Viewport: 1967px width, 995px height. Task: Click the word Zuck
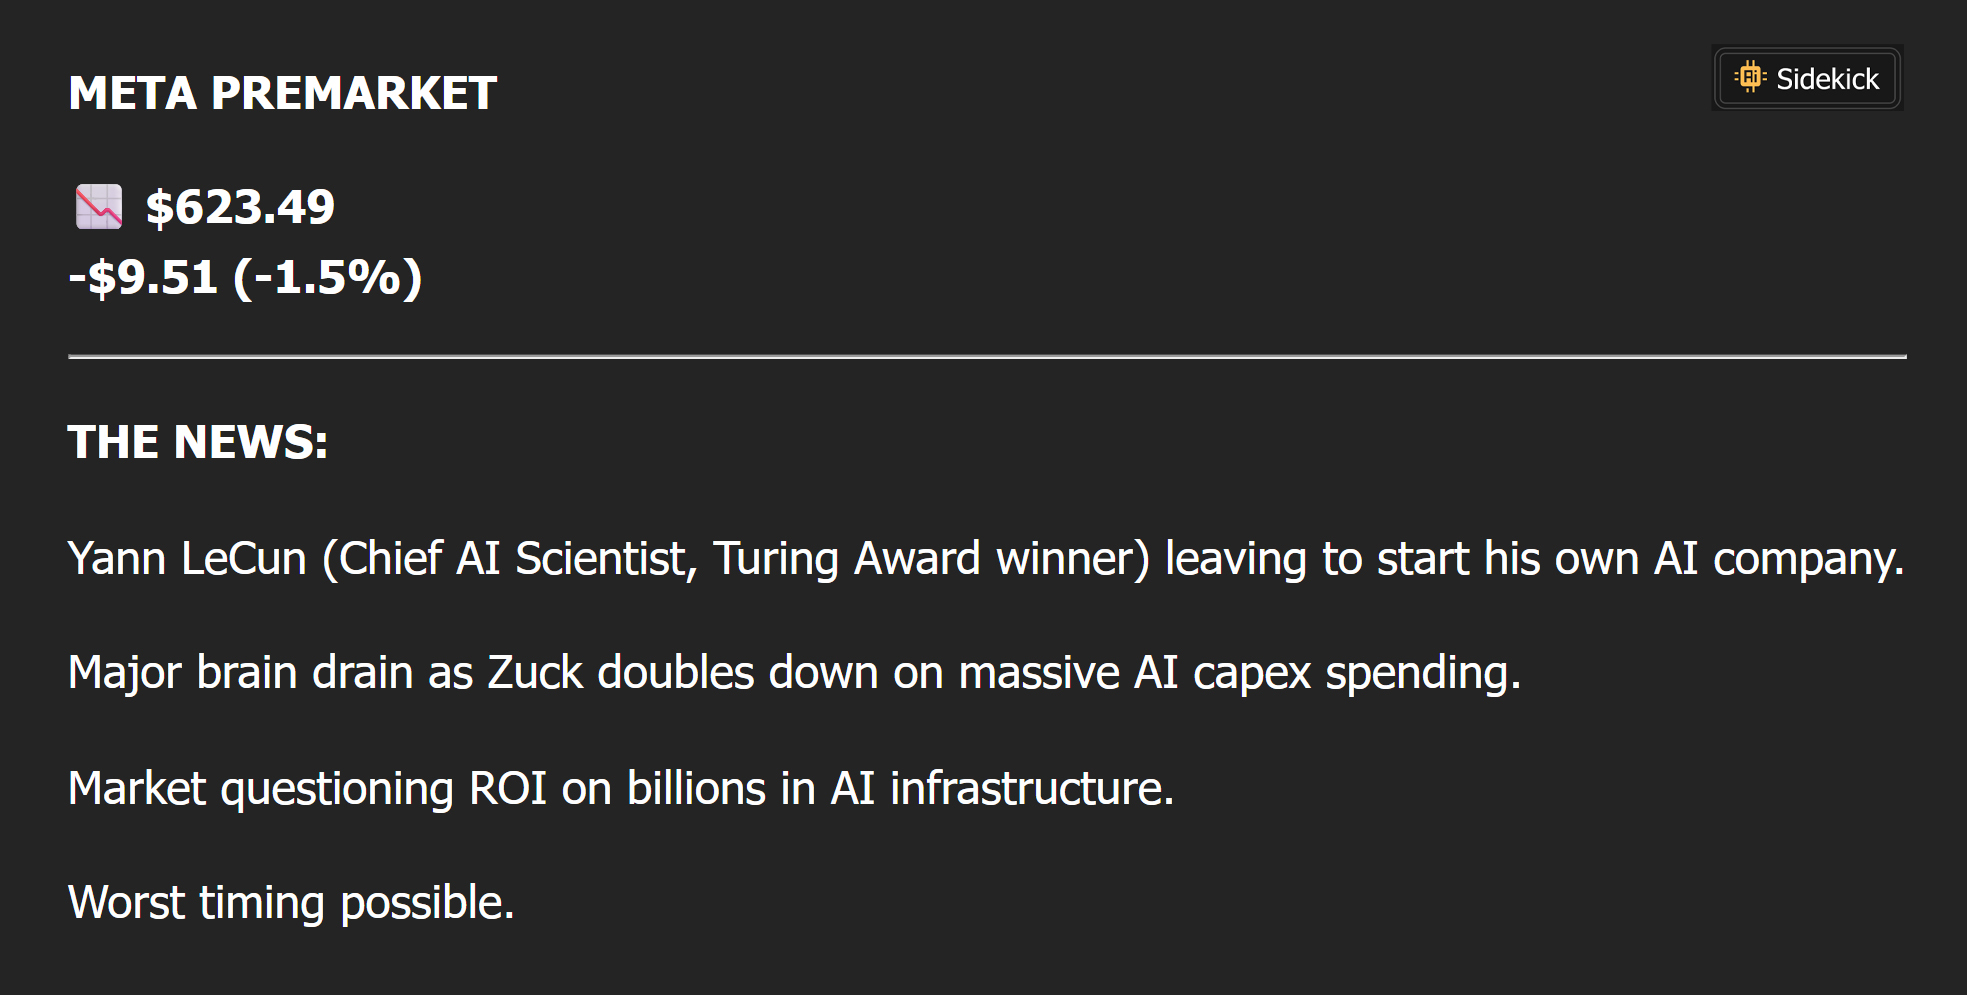click(x=534, y=672)
